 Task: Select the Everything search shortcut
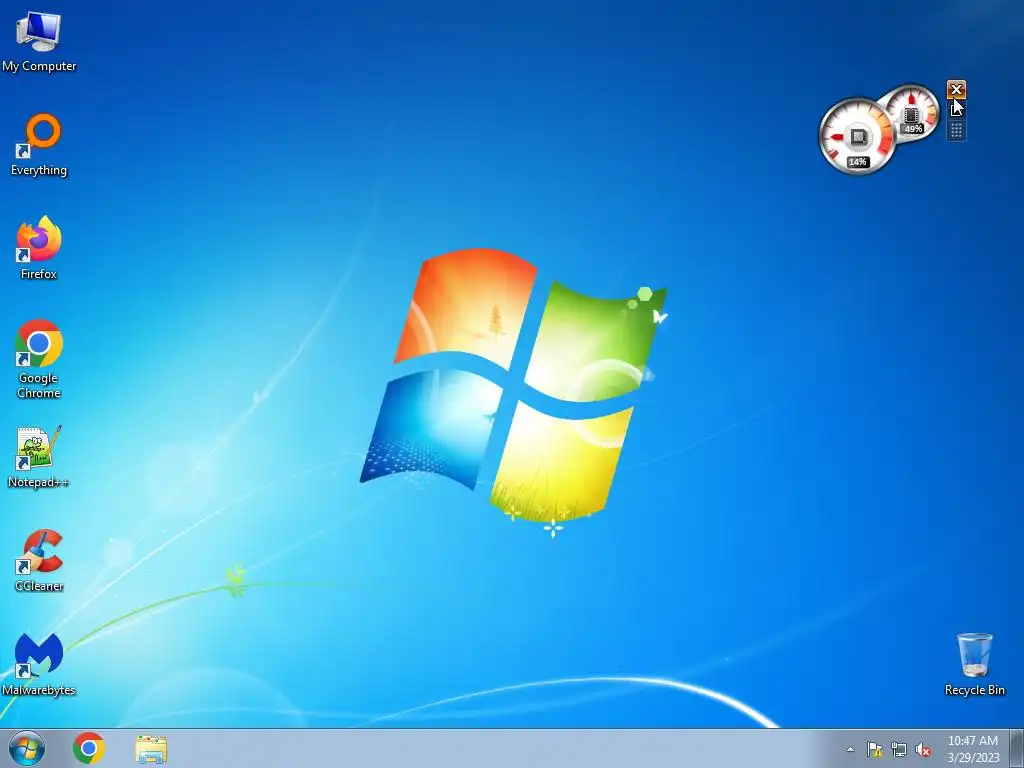click(39, 145)
